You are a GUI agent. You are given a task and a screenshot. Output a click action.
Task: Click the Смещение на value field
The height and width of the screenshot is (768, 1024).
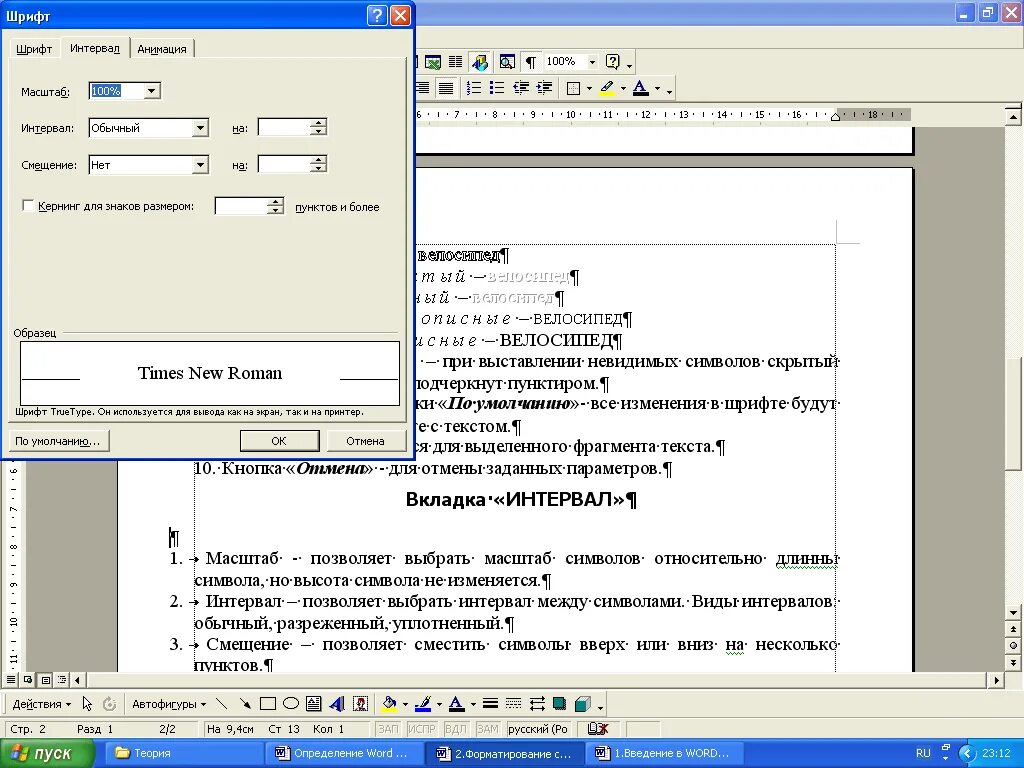pyautogui.click(x=284, y=165)
